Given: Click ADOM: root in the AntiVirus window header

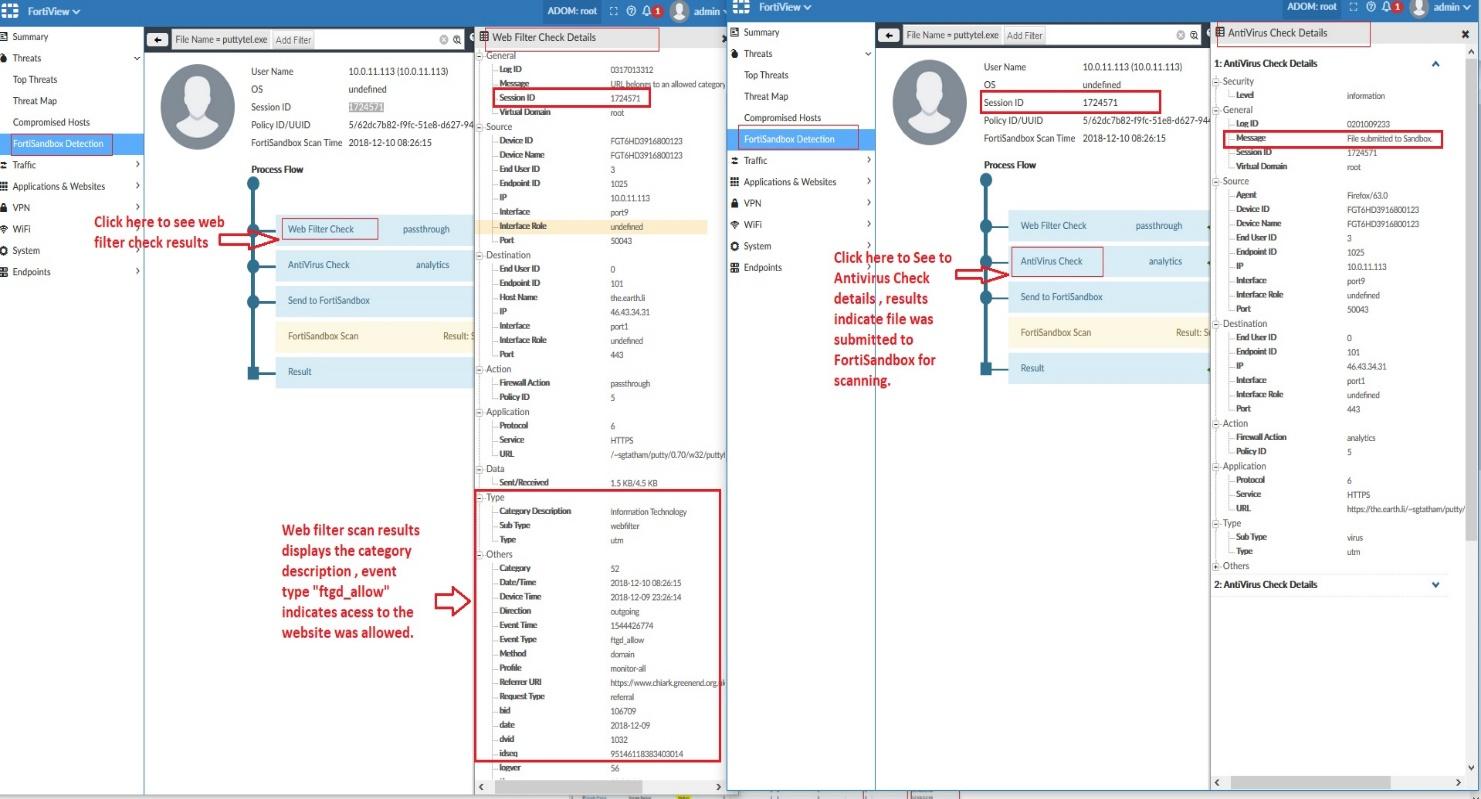Looking at the screenshot, I should [1312, 7].
